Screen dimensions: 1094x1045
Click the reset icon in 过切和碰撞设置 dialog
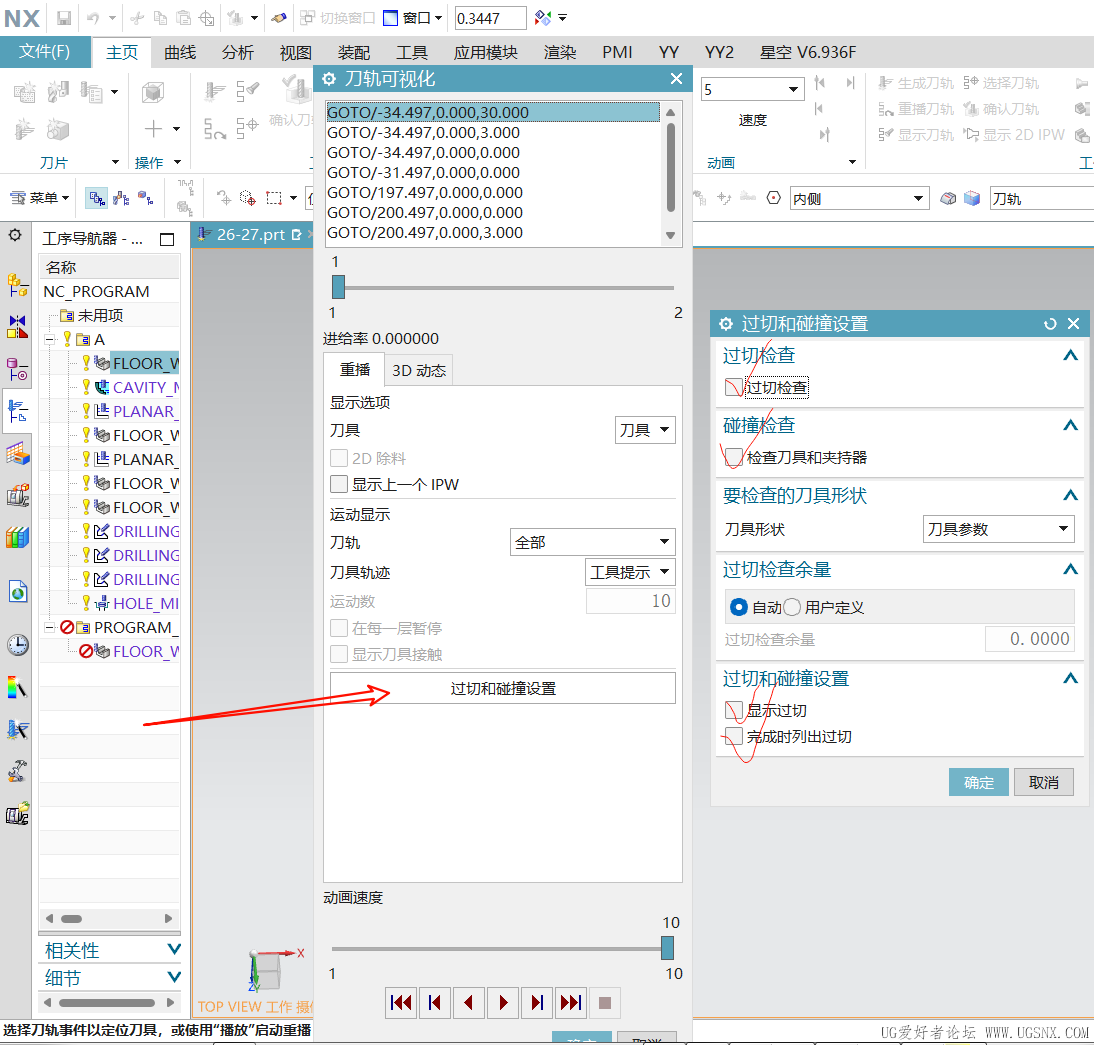pyautogui.click(x=1050, y=324)
